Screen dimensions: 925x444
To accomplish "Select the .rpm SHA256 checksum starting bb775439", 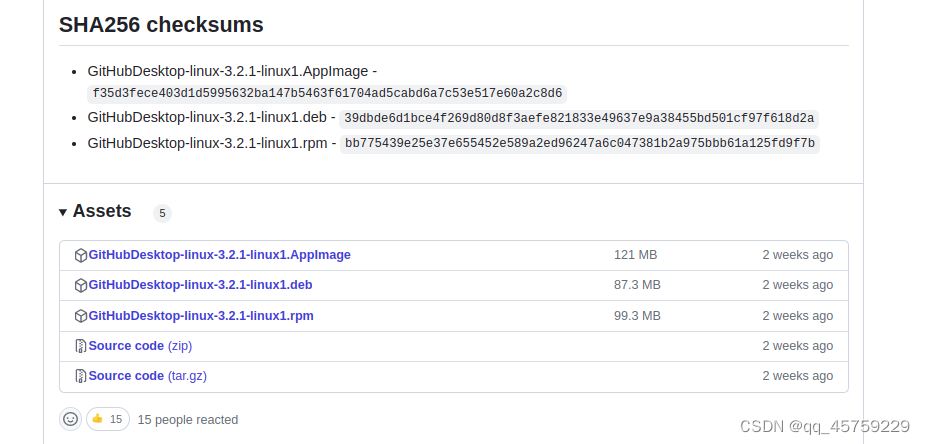I will pyautogui.click(x=580, y=143).
